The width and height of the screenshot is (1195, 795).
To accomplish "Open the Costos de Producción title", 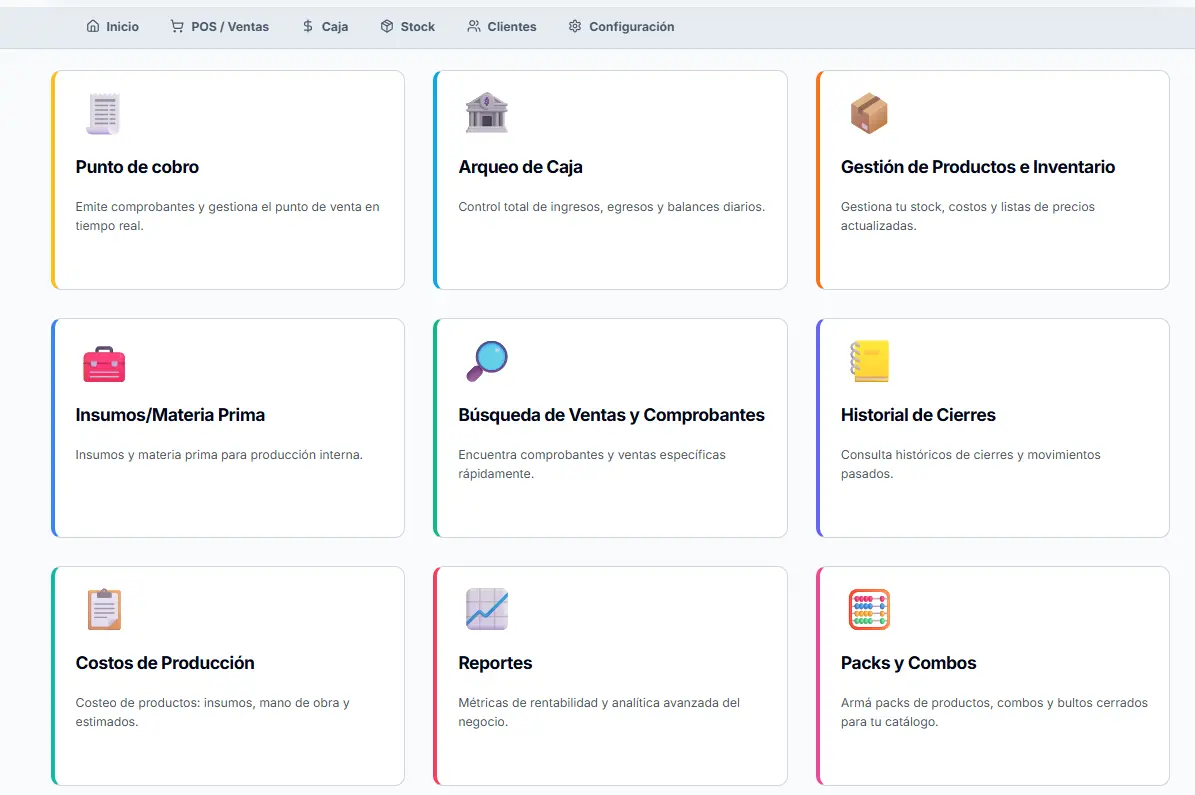I will 165,662.
